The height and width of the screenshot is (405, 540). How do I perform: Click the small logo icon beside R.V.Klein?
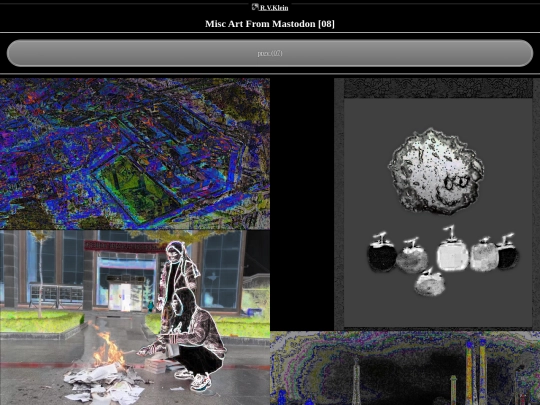tap(255, 7)
